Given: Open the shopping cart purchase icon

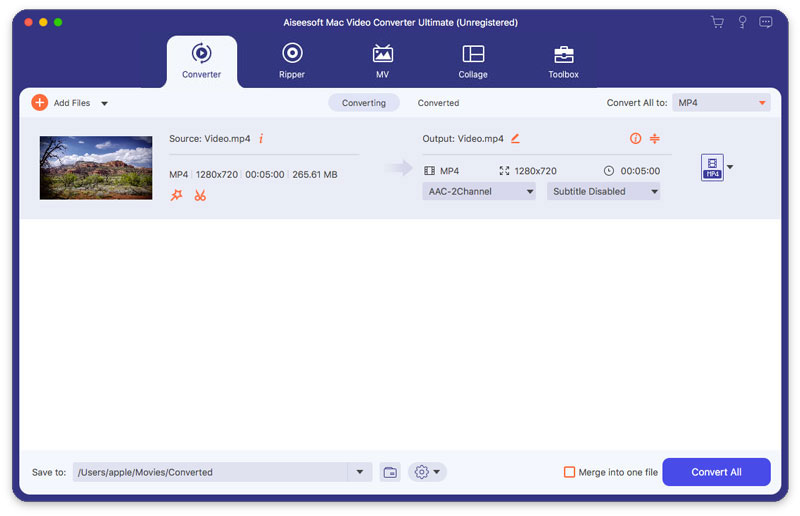Looking at the screenshot, I should [717, 22].
